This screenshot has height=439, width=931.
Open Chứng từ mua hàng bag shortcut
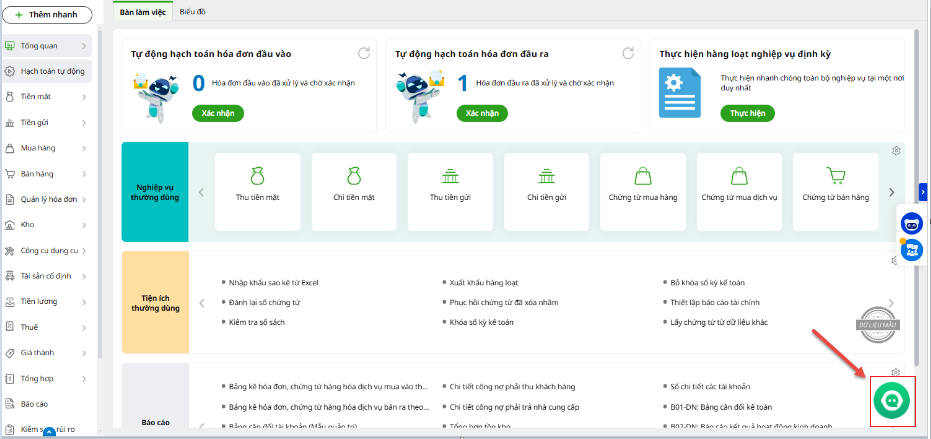(x=643, y=184)
